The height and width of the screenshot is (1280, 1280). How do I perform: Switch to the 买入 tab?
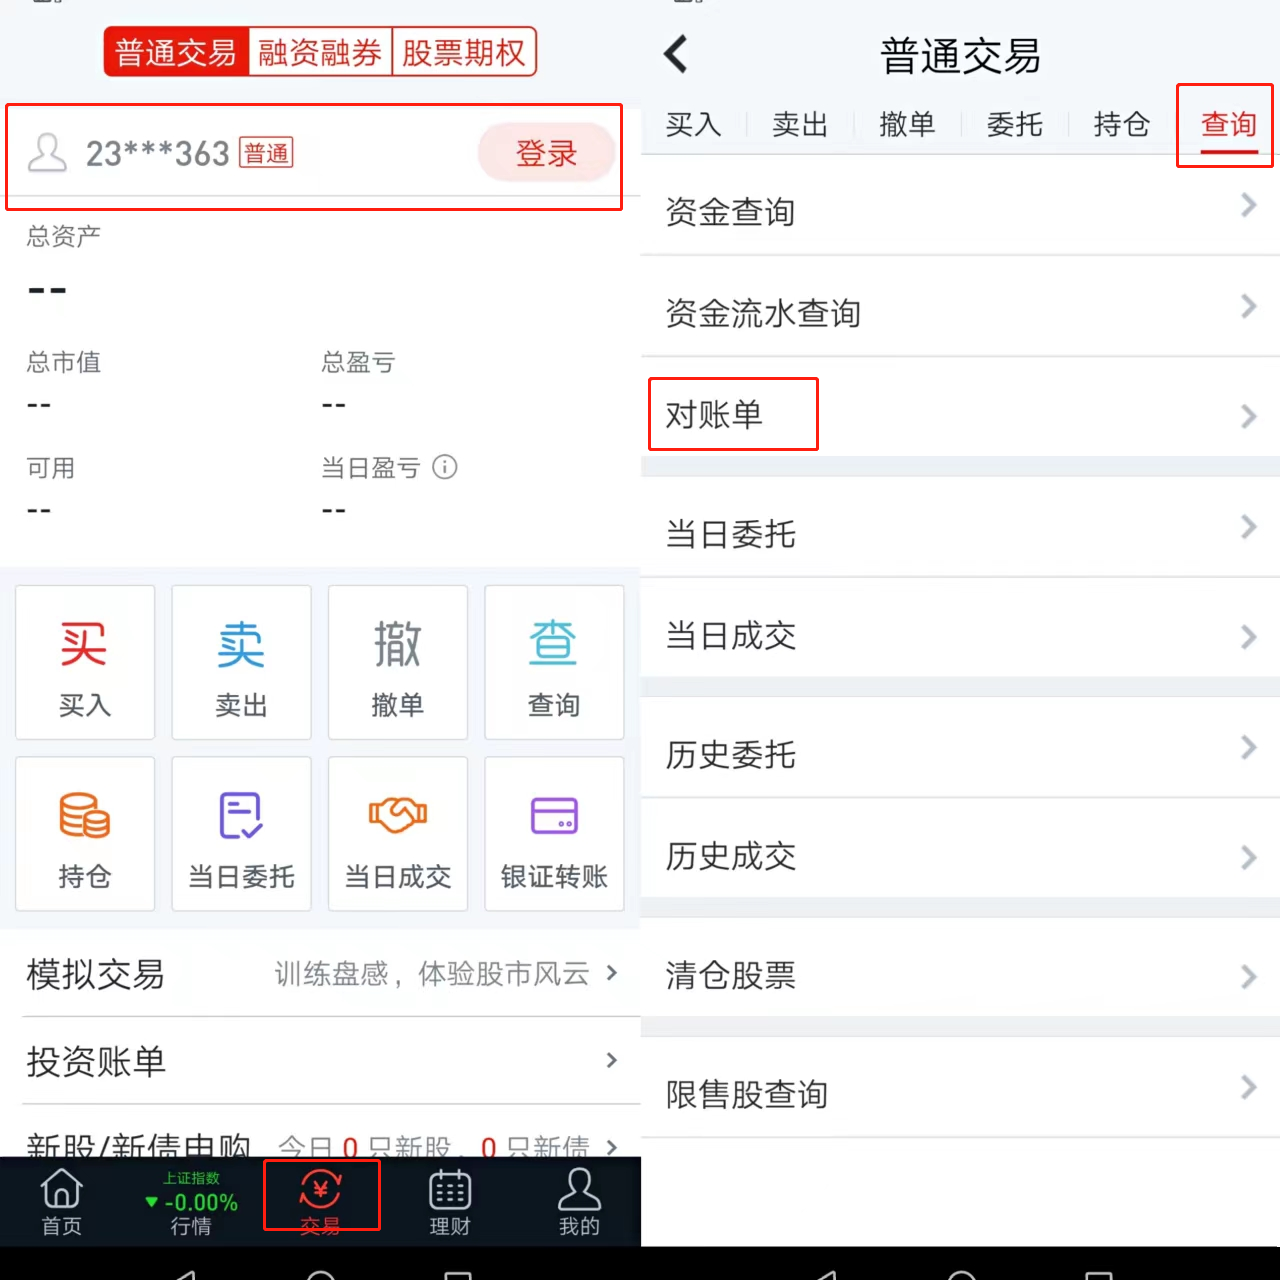(x=693, y=124)
